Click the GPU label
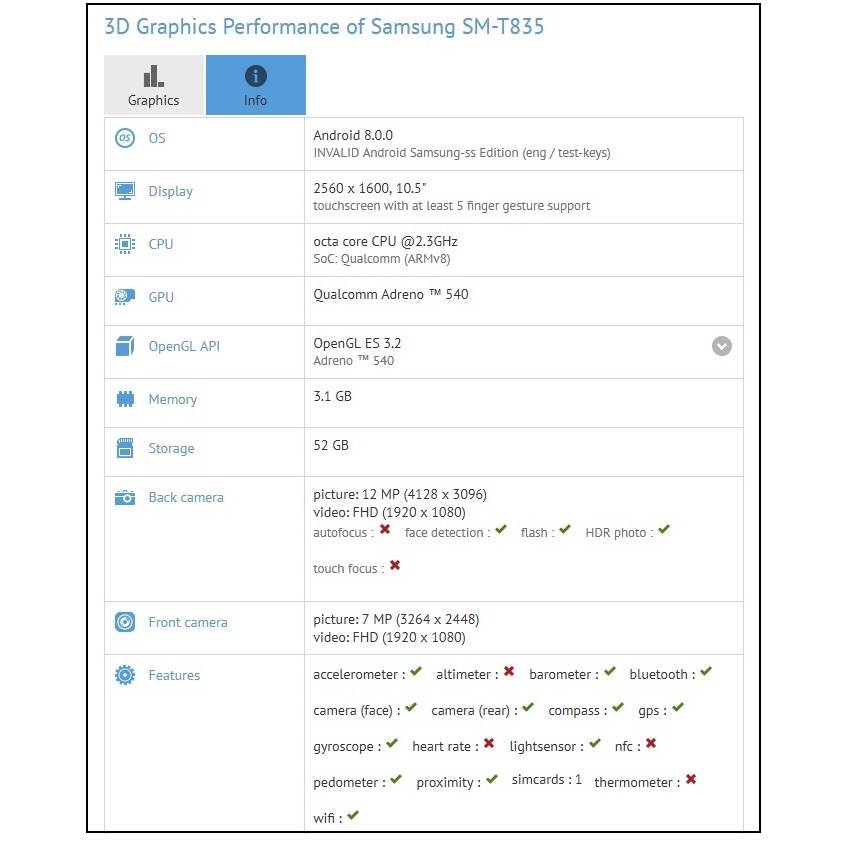The height and width of the screenshot is (850, 850). pos(161,297)
